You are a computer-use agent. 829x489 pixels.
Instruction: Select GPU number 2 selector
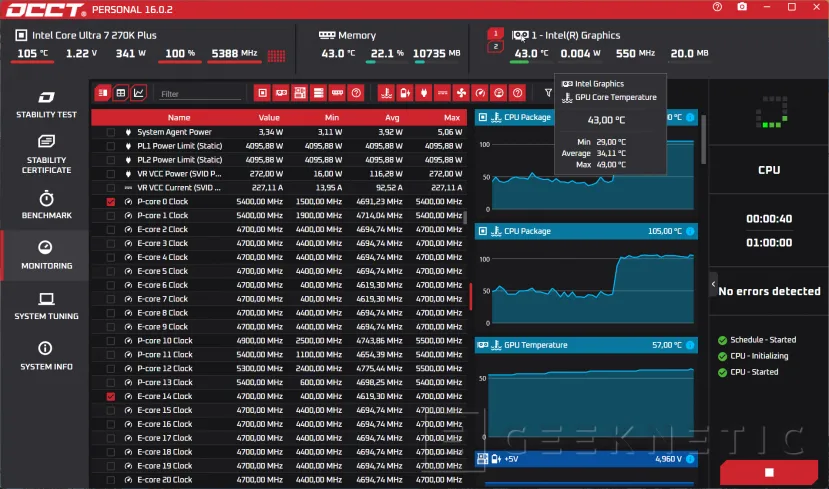494,47
